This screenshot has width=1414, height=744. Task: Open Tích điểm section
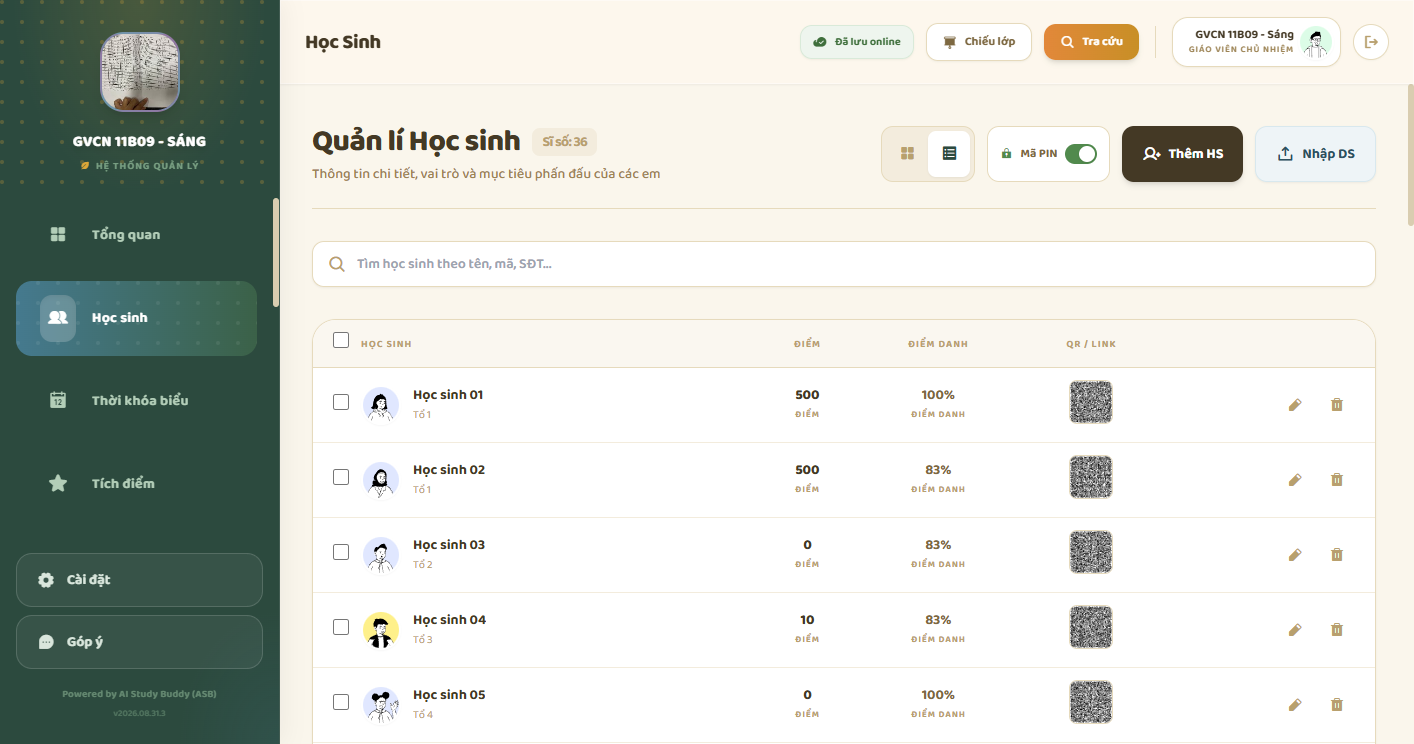136,484
